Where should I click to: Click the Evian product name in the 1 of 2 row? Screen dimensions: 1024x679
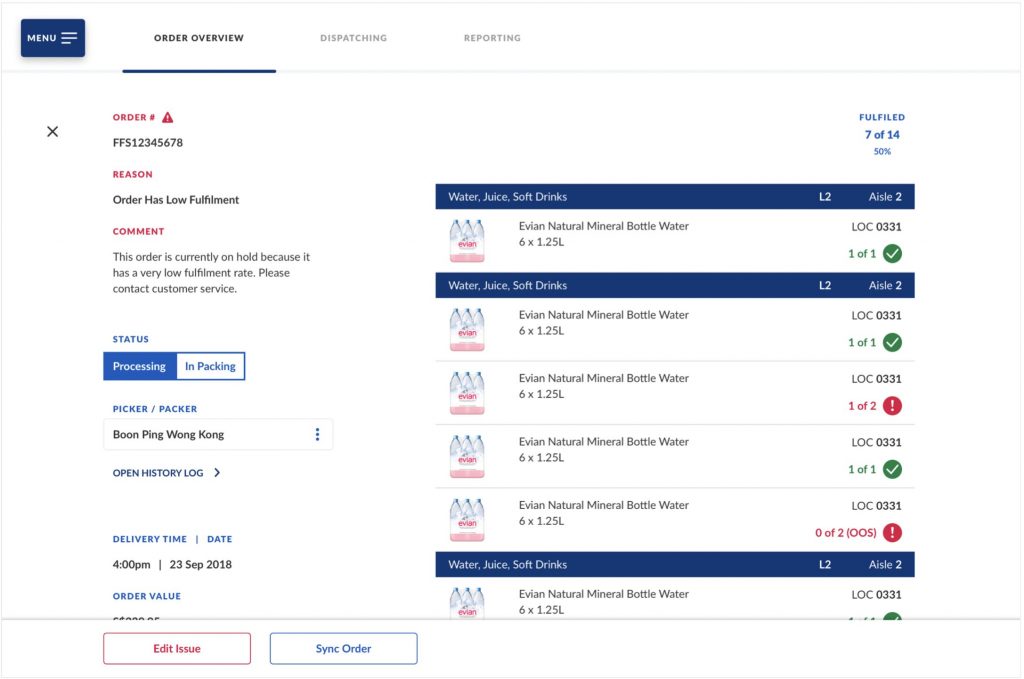coord(603,378)
